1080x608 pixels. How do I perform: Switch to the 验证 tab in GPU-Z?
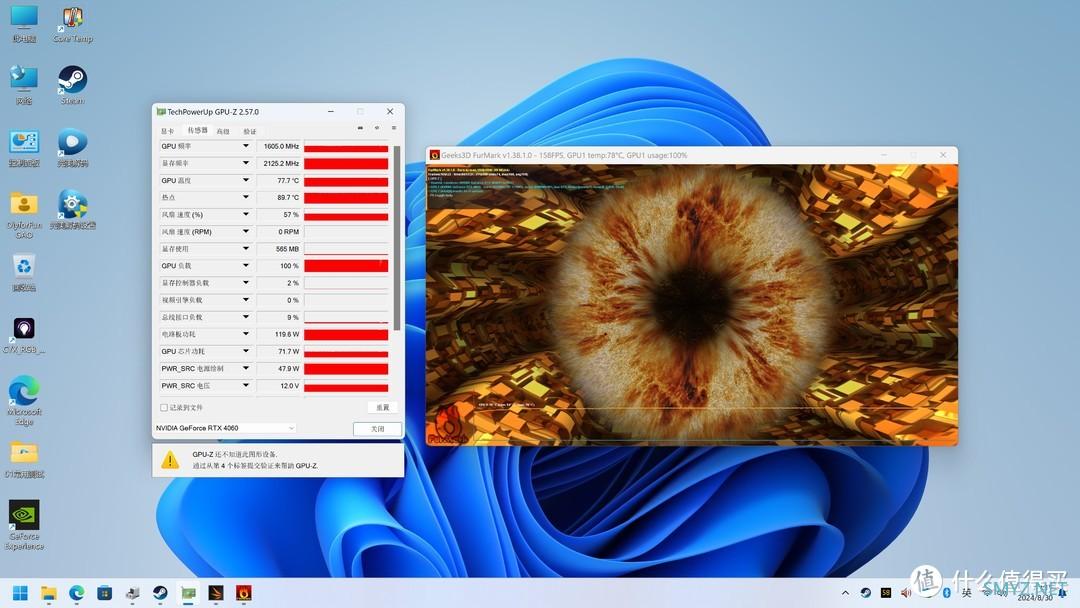[x=249, y=131]
